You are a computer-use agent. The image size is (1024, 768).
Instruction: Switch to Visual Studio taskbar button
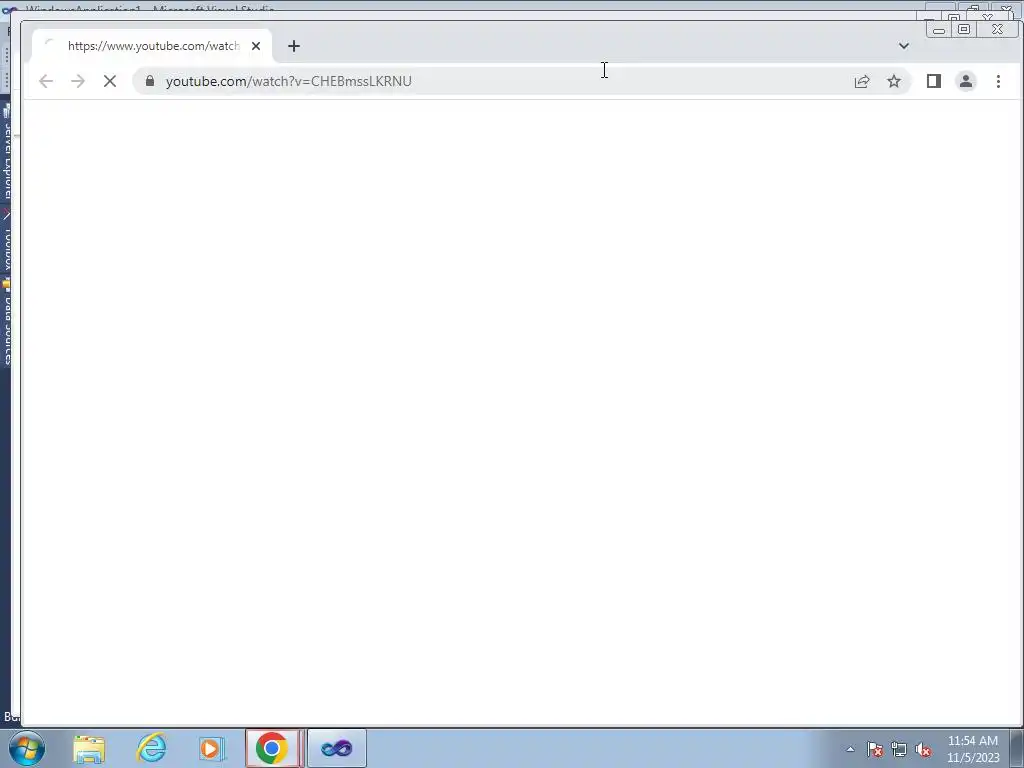tap(337, 748)
